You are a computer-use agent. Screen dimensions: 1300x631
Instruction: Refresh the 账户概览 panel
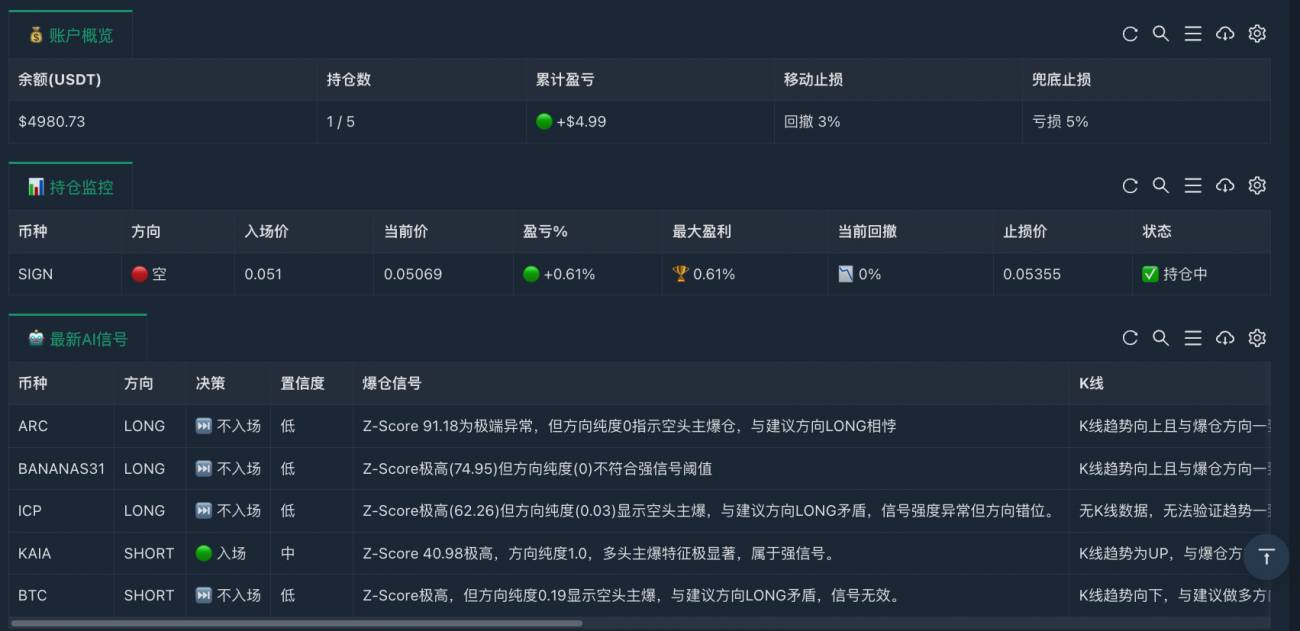tap(1130, 34)
